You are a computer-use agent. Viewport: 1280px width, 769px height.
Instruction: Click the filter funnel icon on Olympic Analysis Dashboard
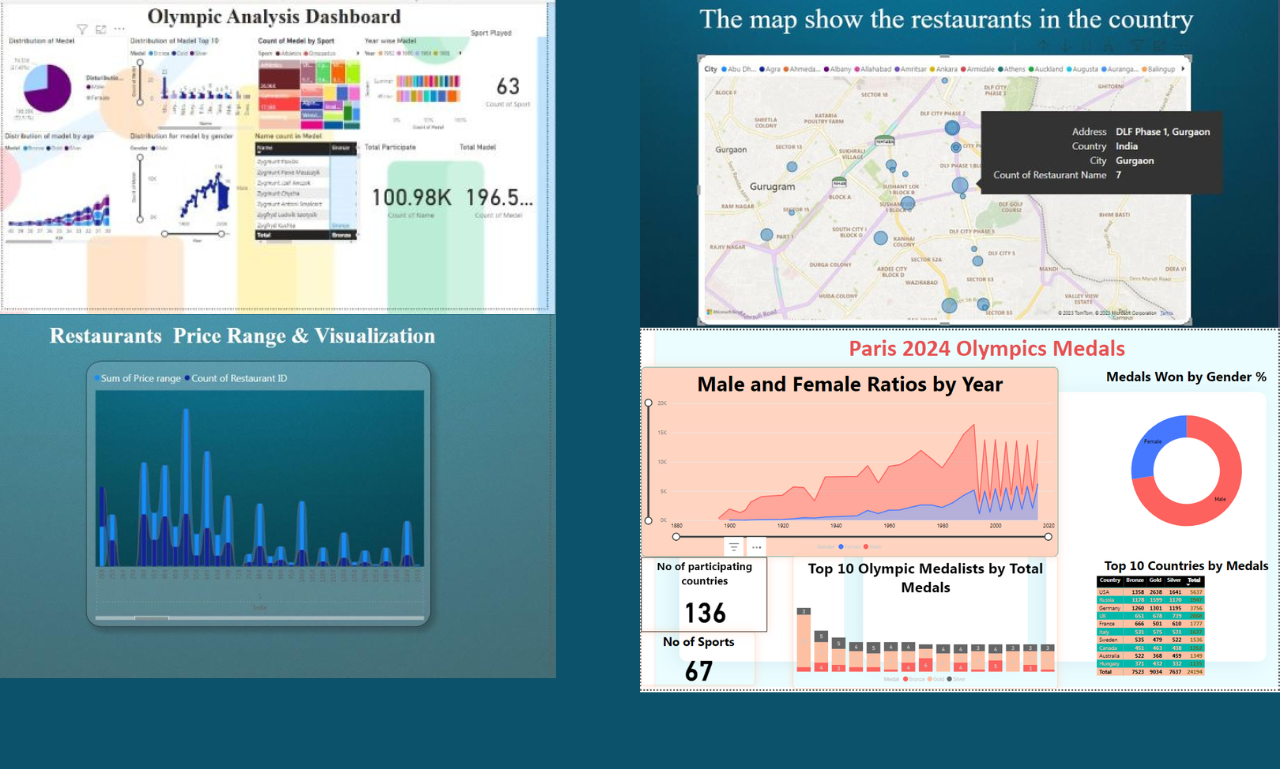pyautogui.click(x=81, y=28)
